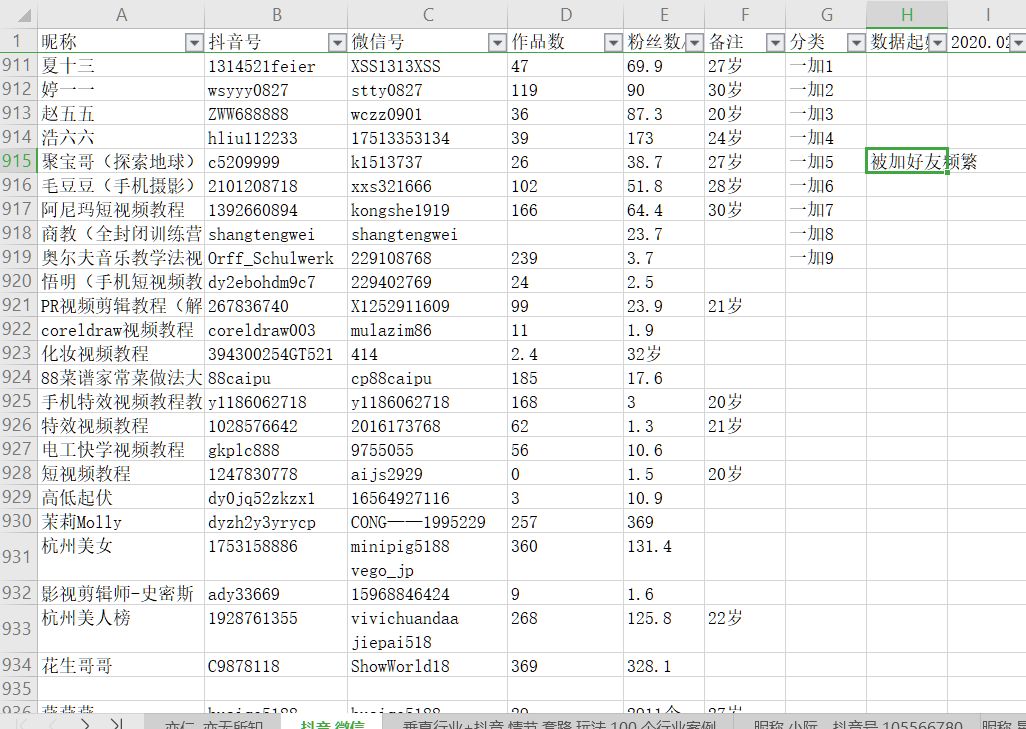The image size is (1026, 729).
Task: Open the 粉丝数 column filter dropdown
Action: point(694,43)
